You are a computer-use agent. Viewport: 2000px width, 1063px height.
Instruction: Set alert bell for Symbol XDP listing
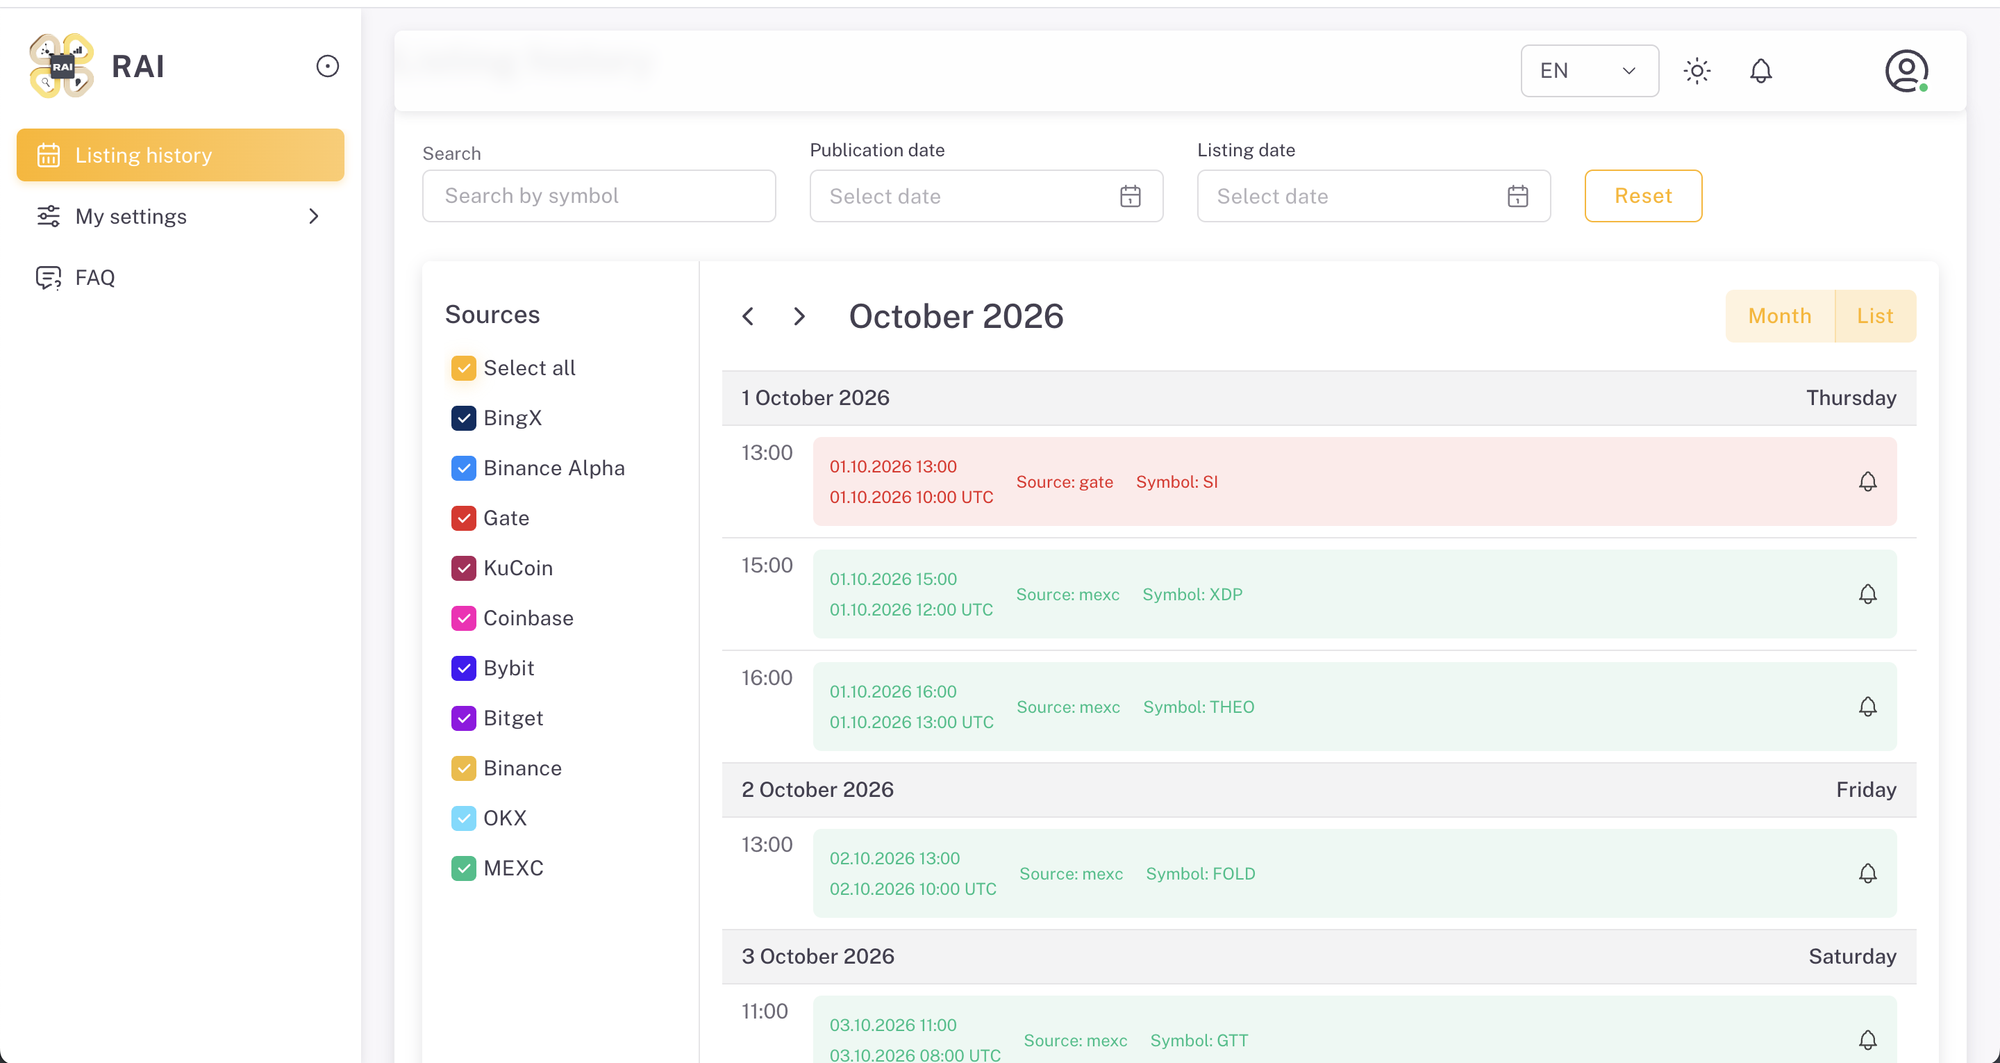pos(1867,594)
